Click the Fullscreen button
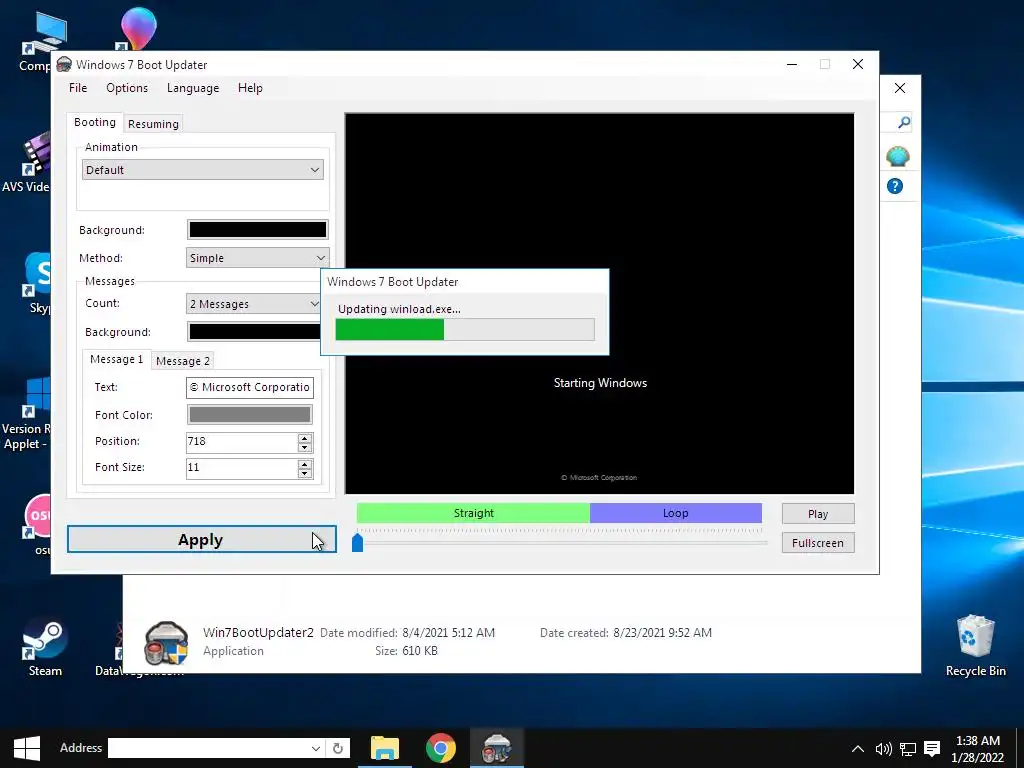This screenshot has width=1024, height=768. pos(818,543)
